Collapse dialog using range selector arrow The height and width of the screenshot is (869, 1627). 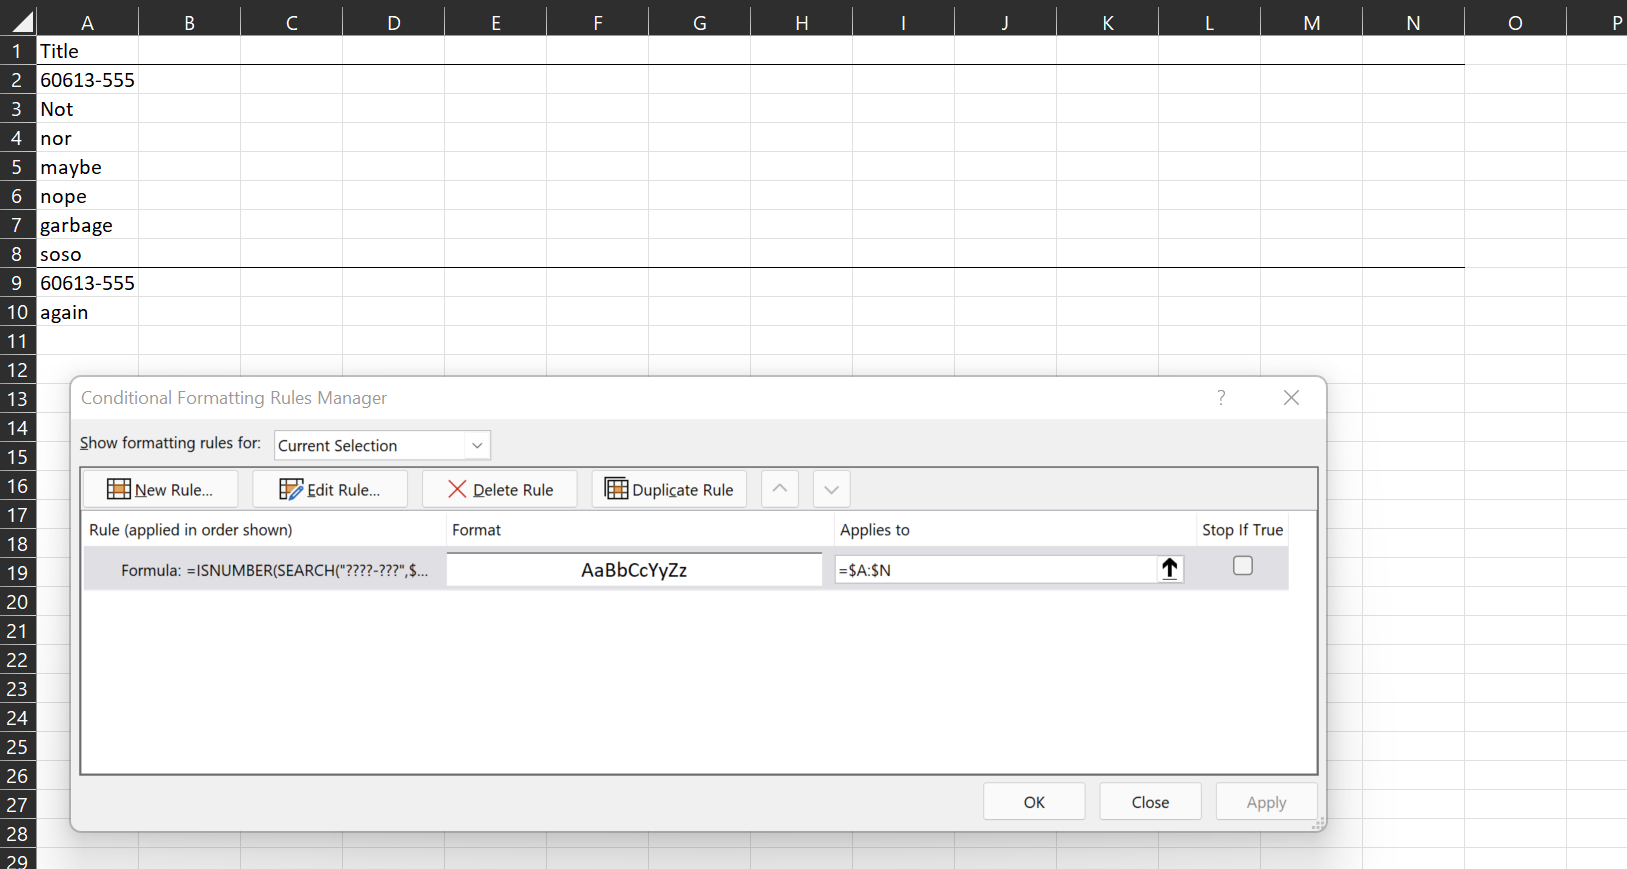pos(1169,569)
